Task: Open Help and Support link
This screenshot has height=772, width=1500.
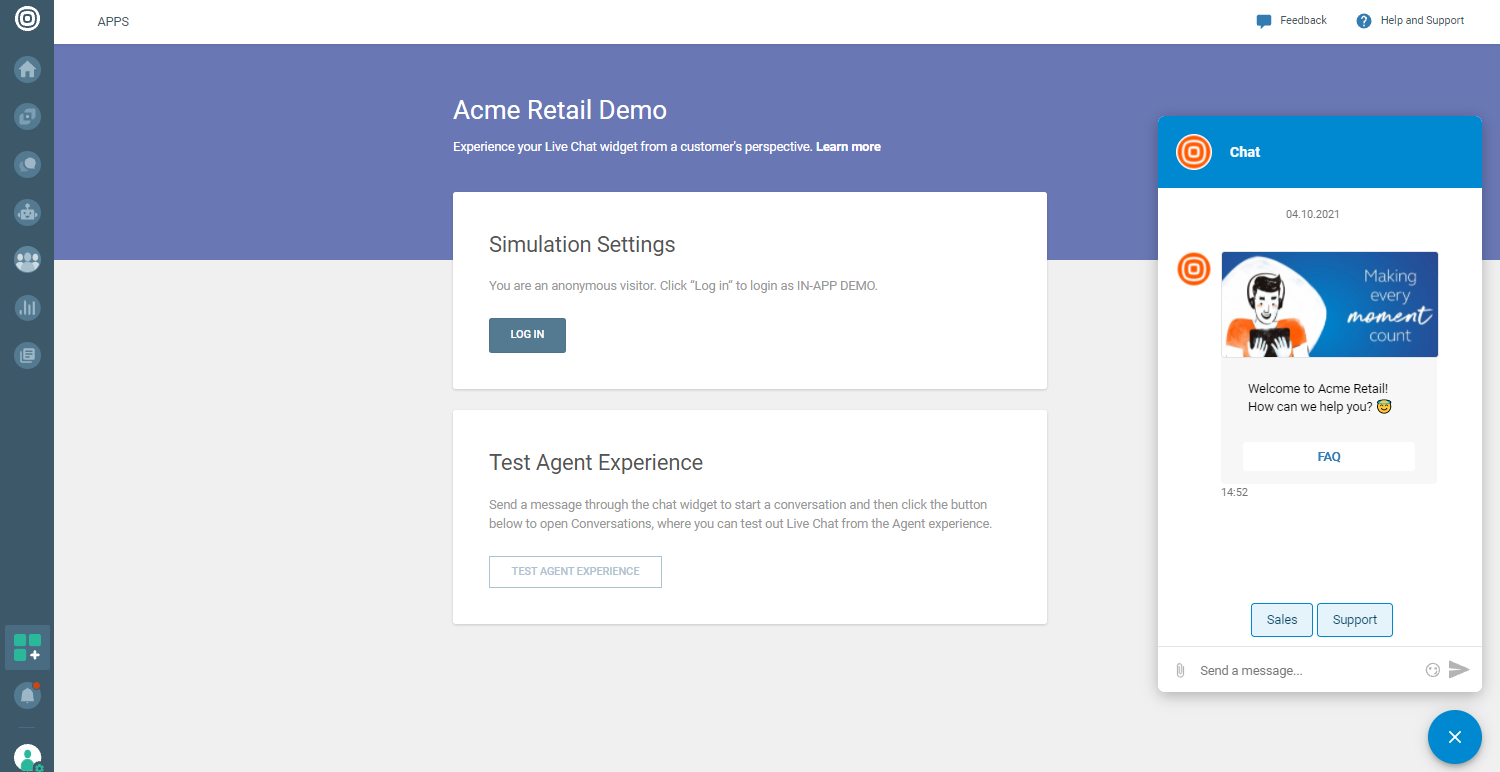Action: [1422, 20]
